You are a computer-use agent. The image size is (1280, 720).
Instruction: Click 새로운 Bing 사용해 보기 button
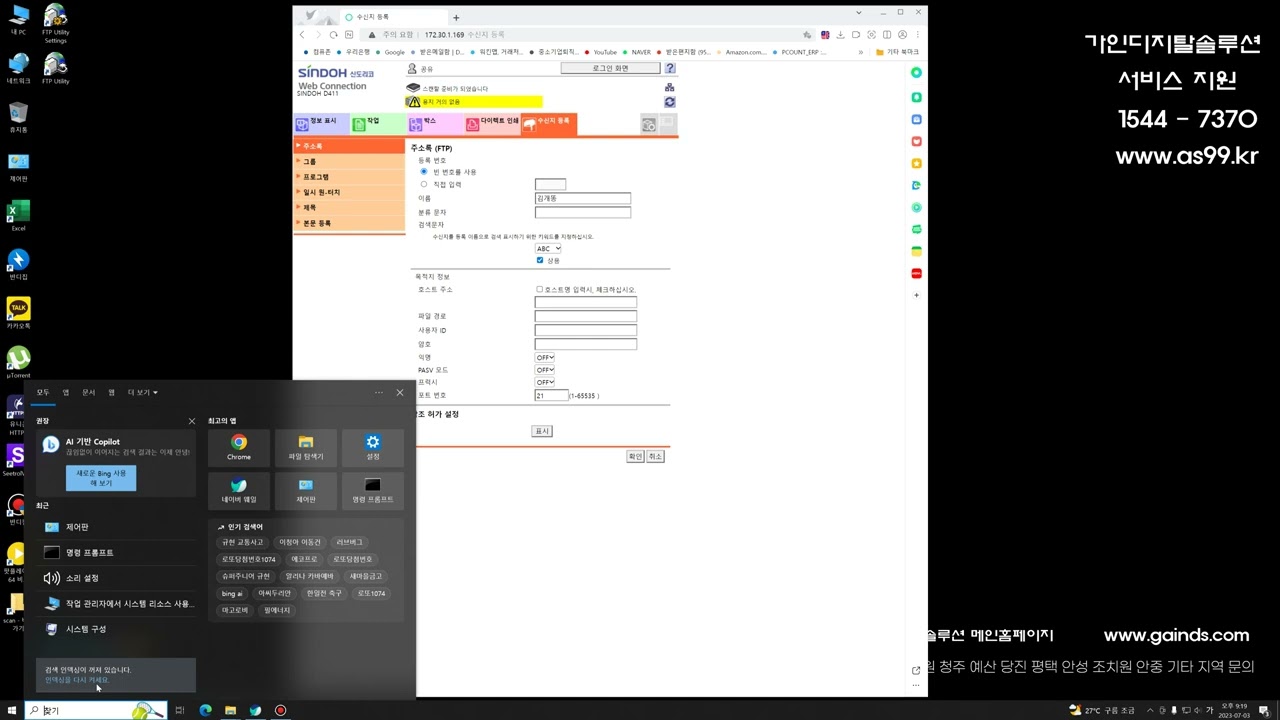tap(101, 478)
